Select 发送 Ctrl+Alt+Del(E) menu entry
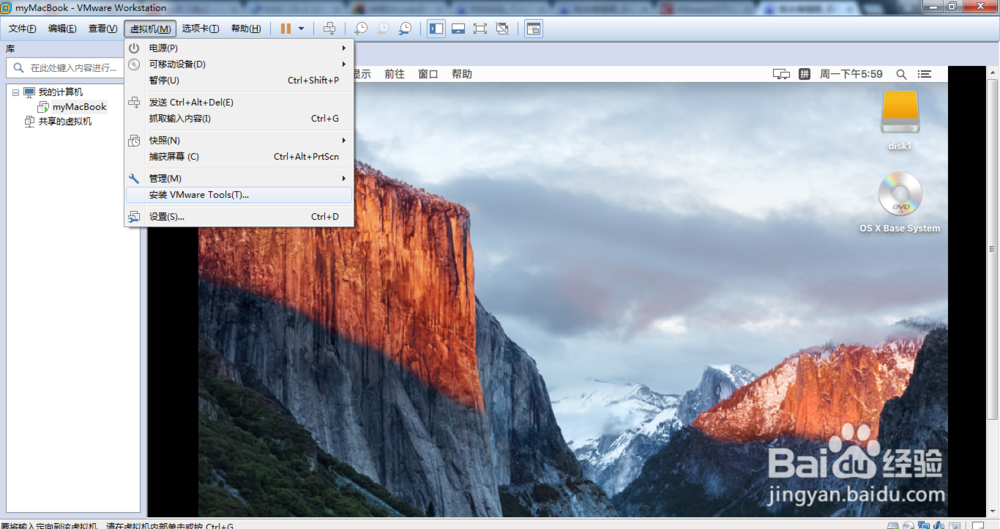This screenshot has width=1000, height=529. [239, 102]
